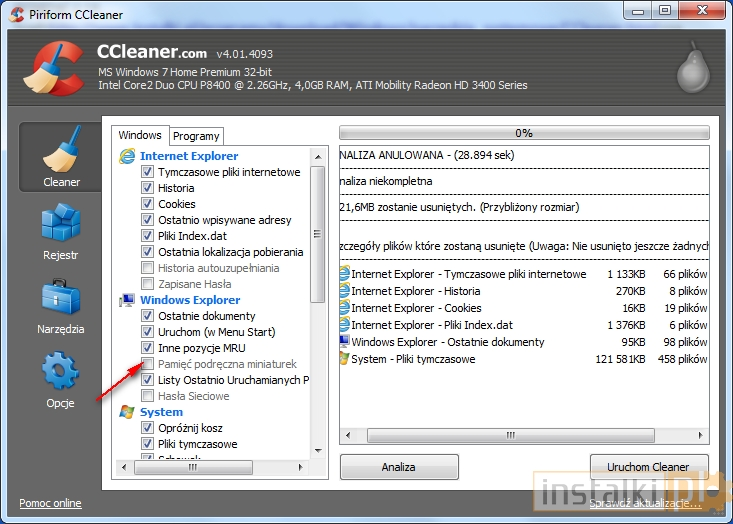Click options list scroll up arrow
733x524 pixels.
(x=318, y=157)
